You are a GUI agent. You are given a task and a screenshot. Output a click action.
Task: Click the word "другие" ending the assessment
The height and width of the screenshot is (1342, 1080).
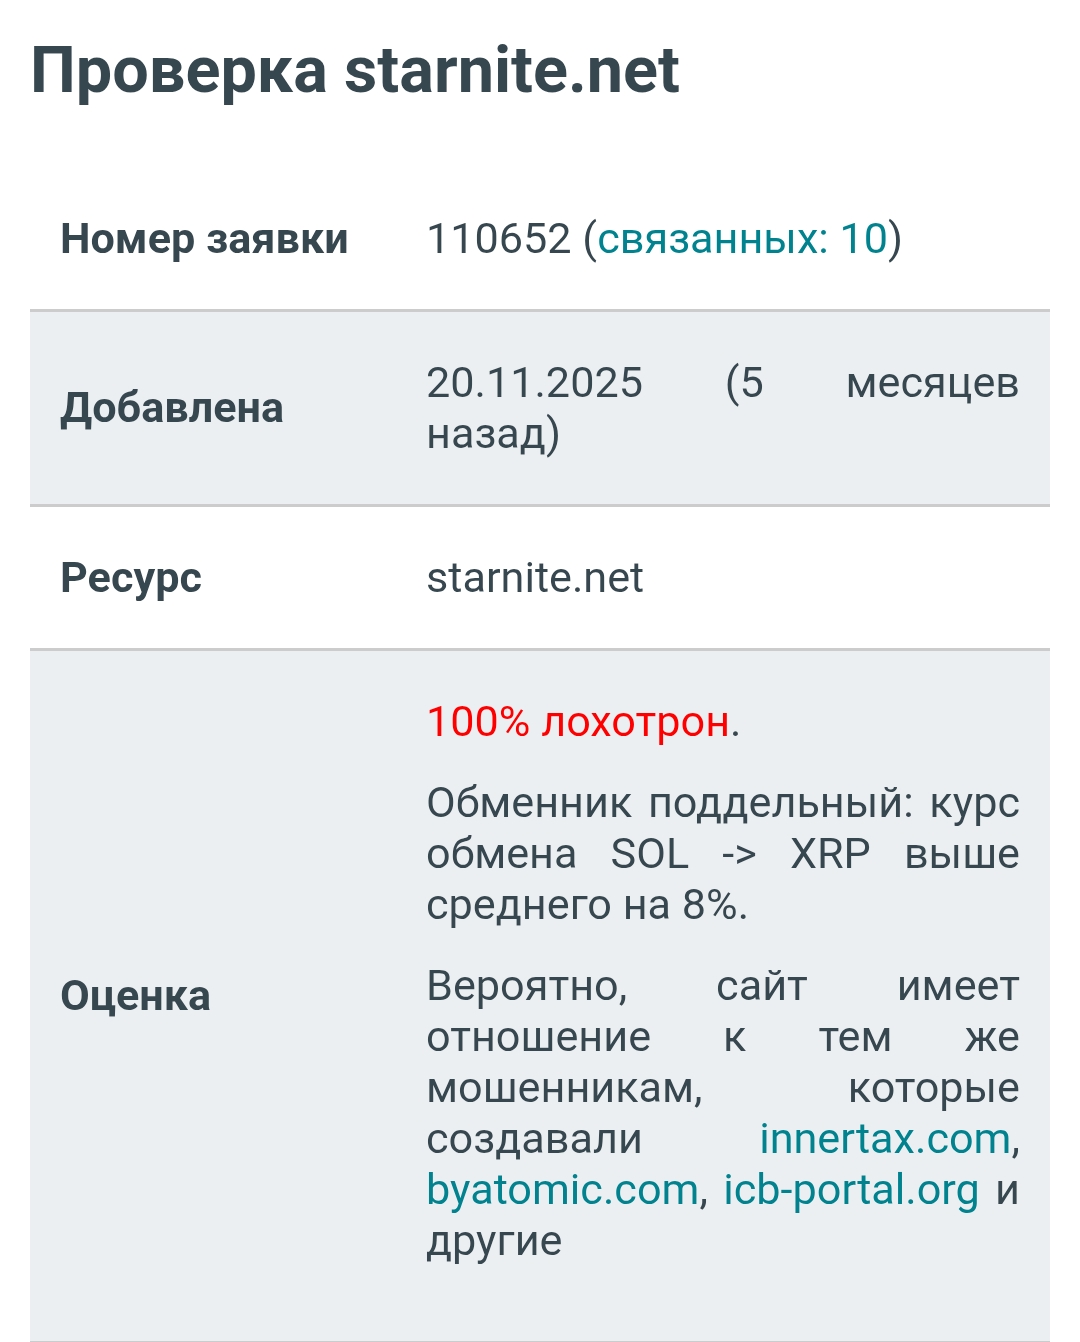pos(494,1241)
